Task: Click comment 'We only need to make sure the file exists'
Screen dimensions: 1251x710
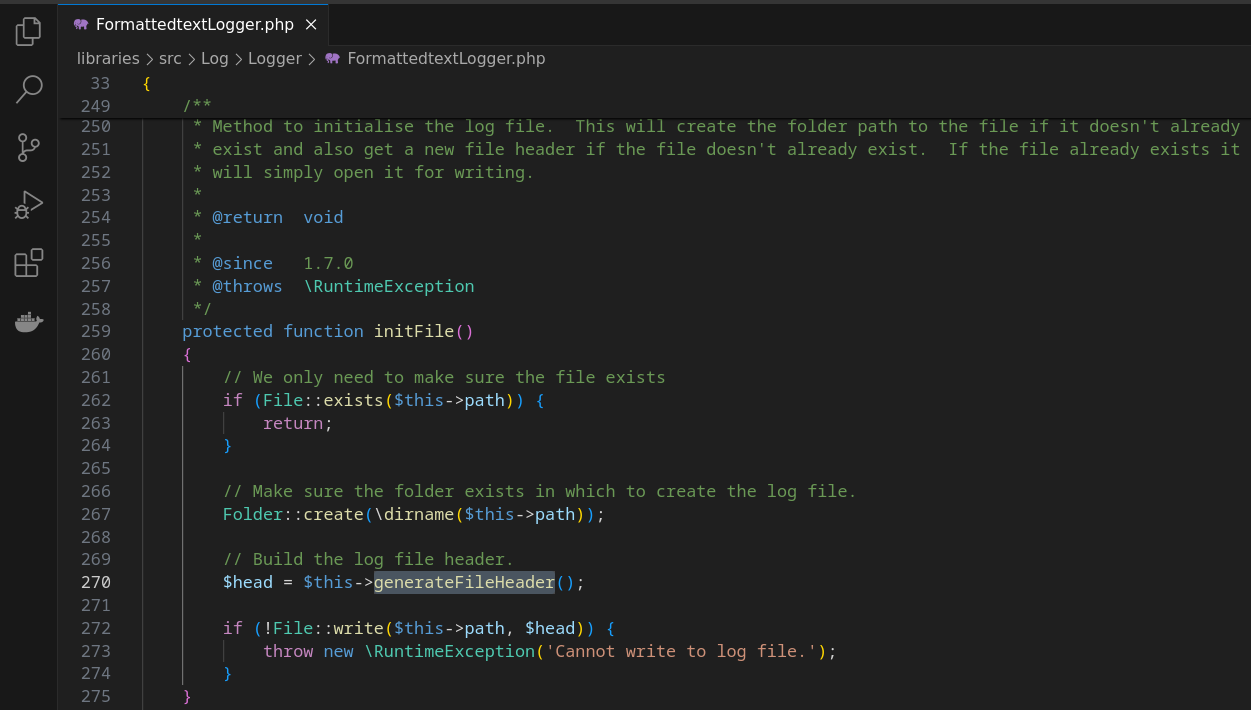Action: [x=444, y=377]
